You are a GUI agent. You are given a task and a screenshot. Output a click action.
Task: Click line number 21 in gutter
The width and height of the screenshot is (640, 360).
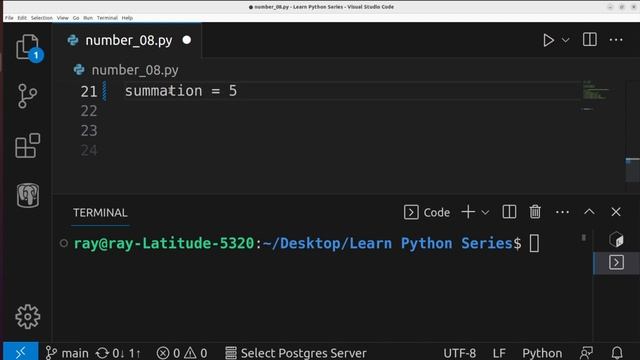[x=89, y=91]
